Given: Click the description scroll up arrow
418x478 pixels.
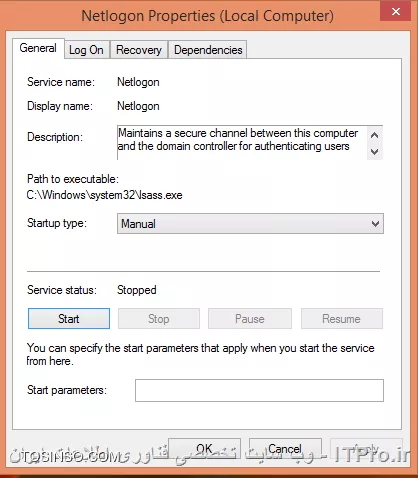Looking at the screenshot, I should point(375,135).
